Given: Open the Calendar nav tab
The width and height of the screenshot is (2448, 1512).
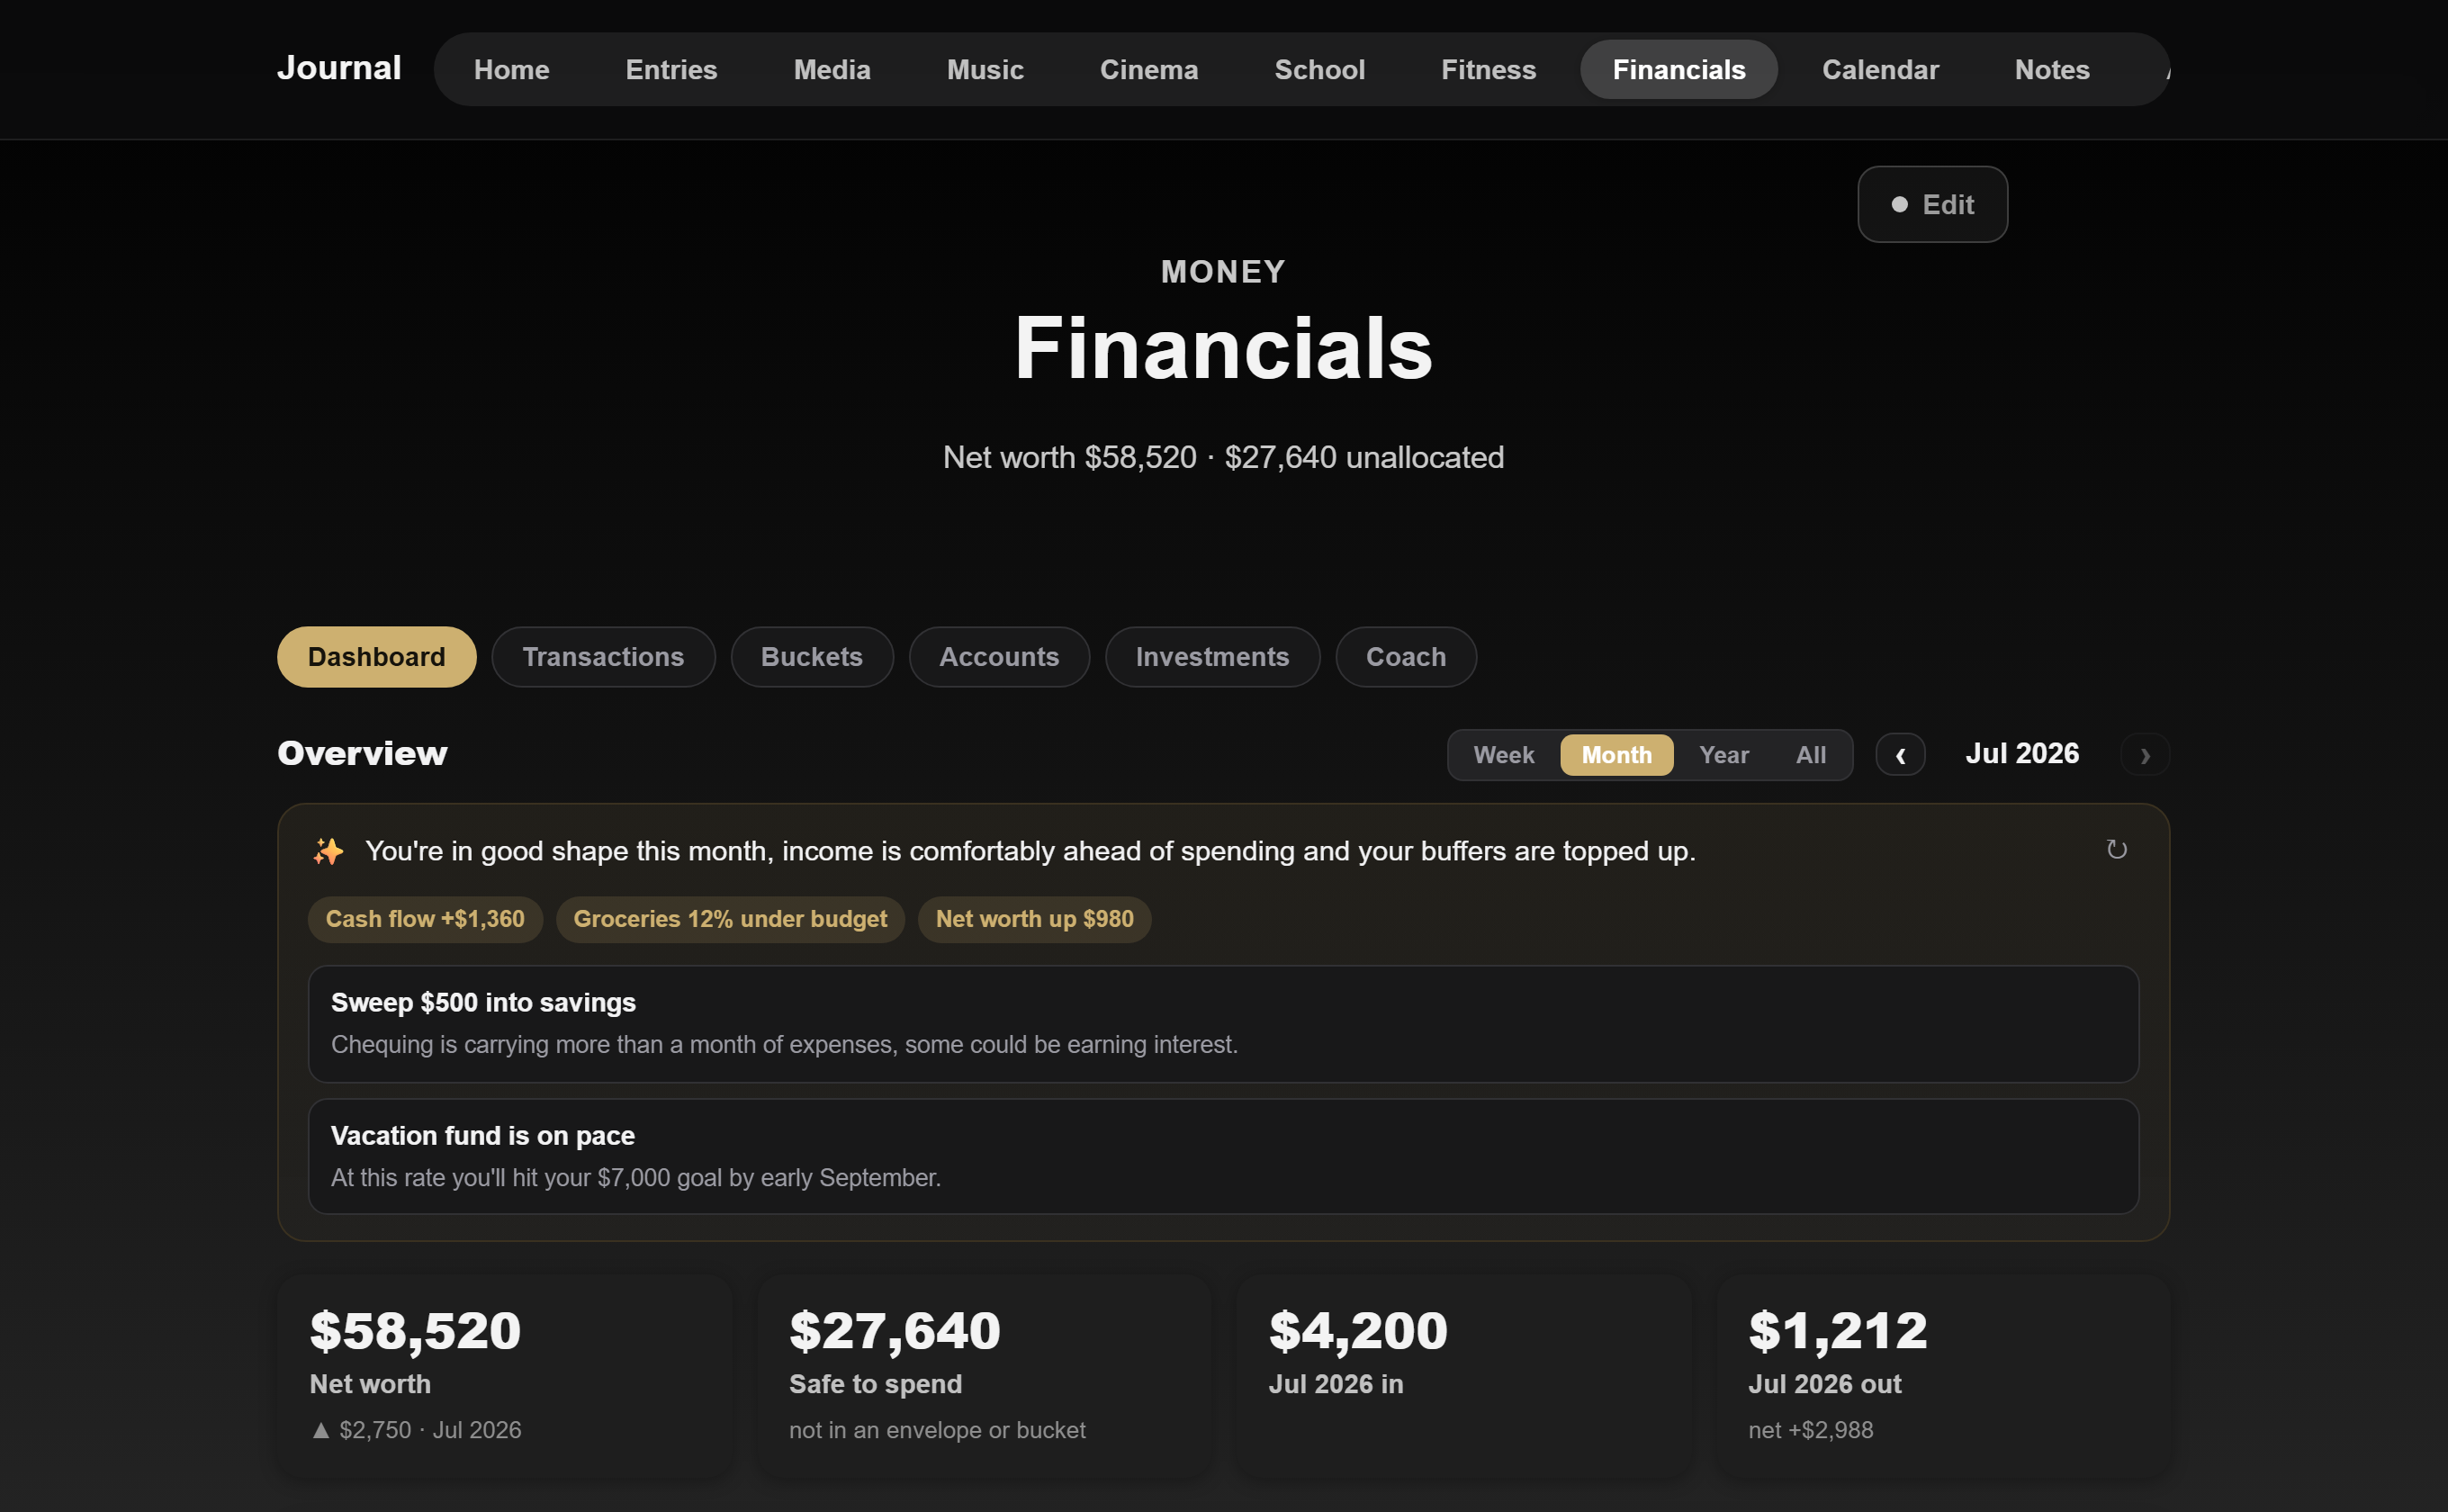Looking at the screenshot, I should click(x=1879, y=69).
